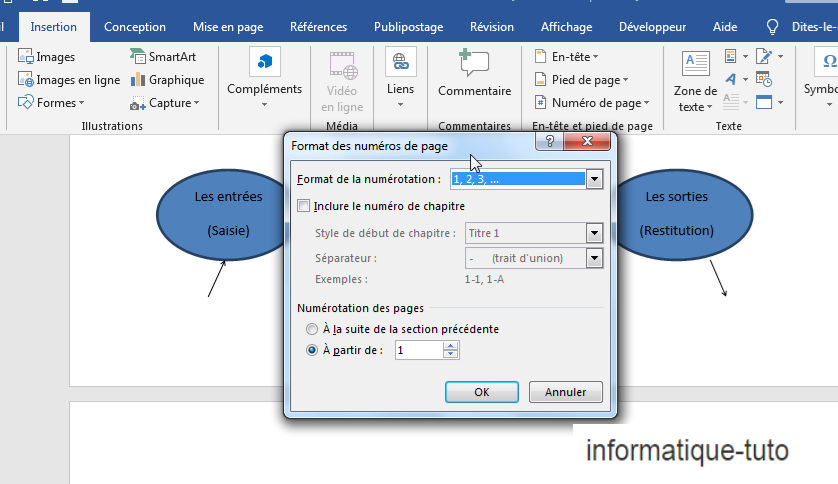
Task: Switch to the Mise en page tab
Action: tap(228, 27)
